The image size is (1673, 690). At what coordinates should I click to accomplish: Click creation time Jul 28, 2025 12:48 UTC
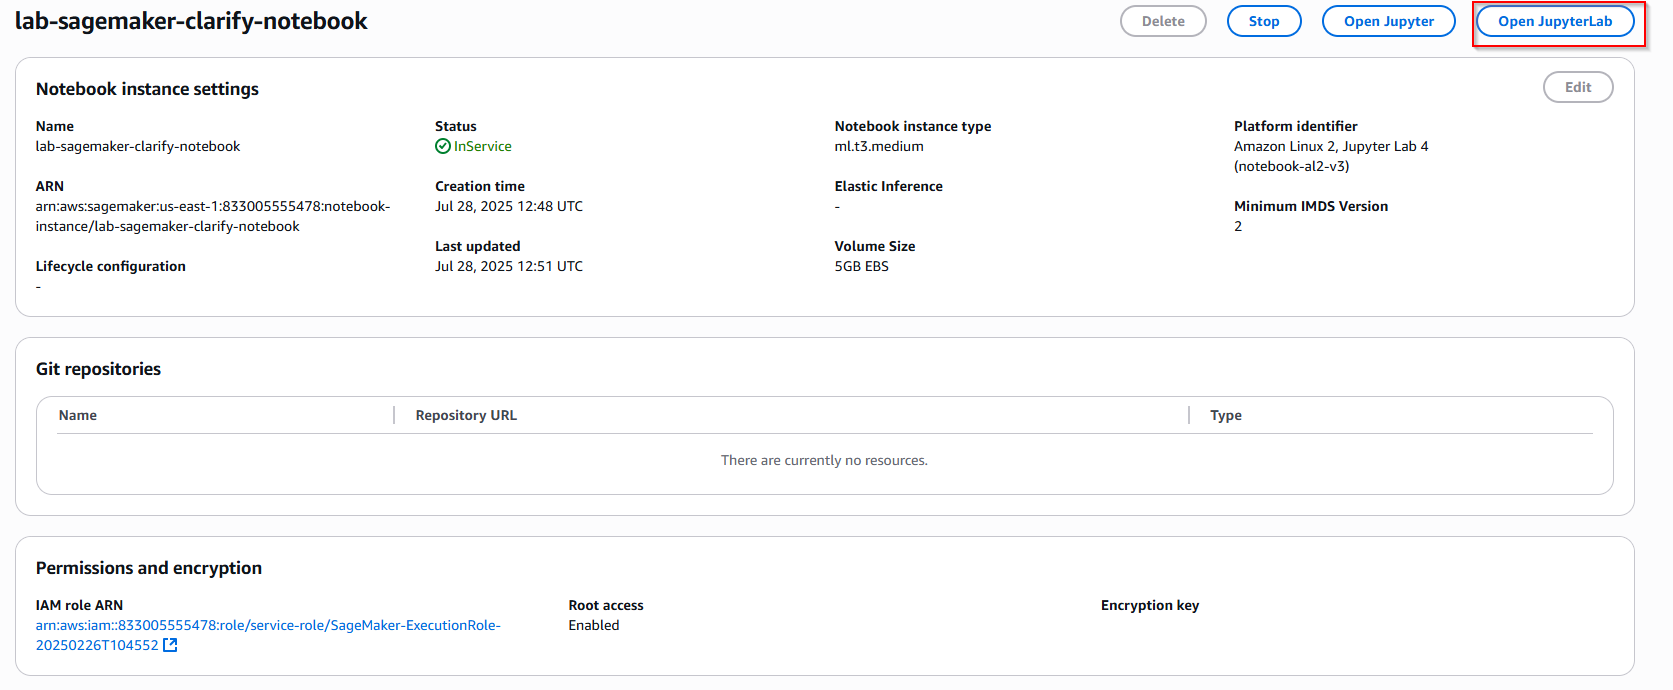click(x=509, y=206)
